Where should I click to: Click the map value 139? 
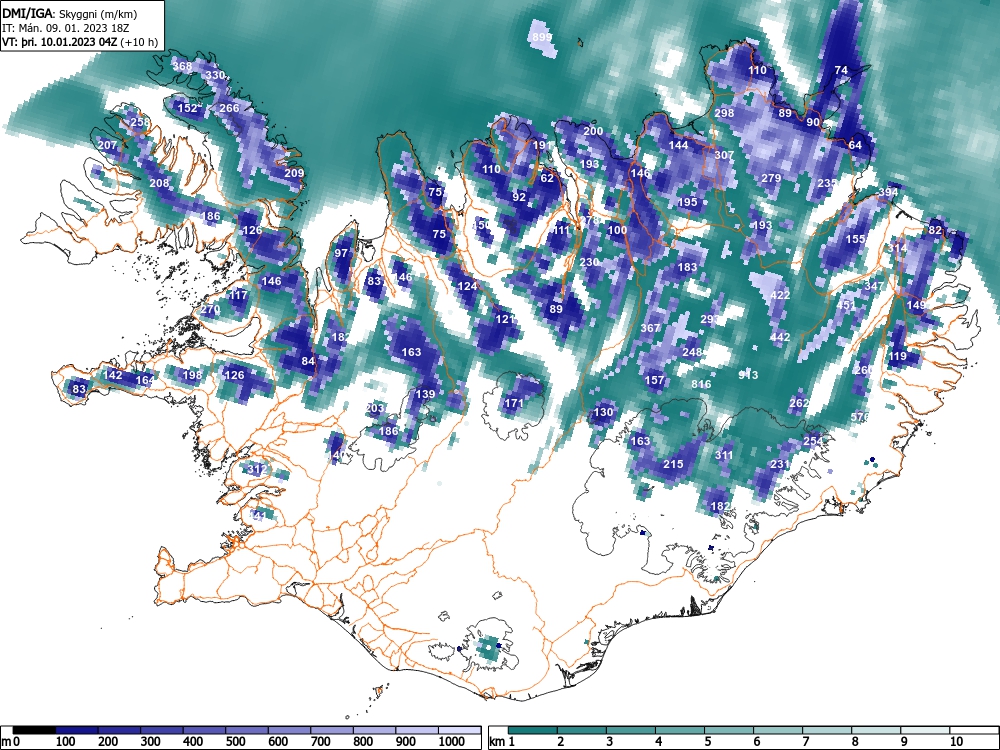pyautogui.click(x=425, y=393)
